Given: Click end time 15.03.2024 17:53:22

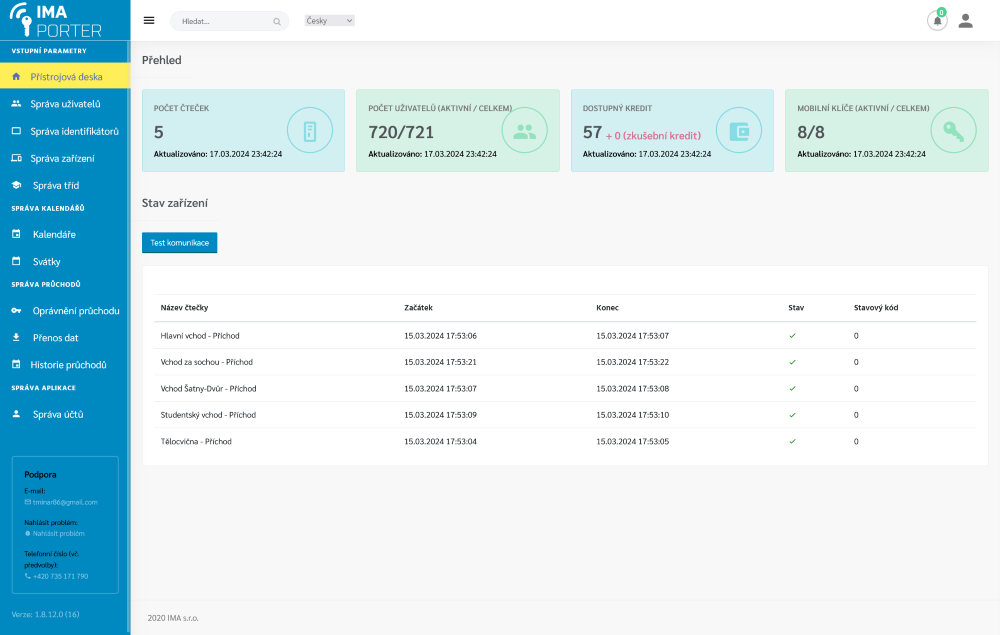Looking at the screenshot, I should (x=633, y=362).
